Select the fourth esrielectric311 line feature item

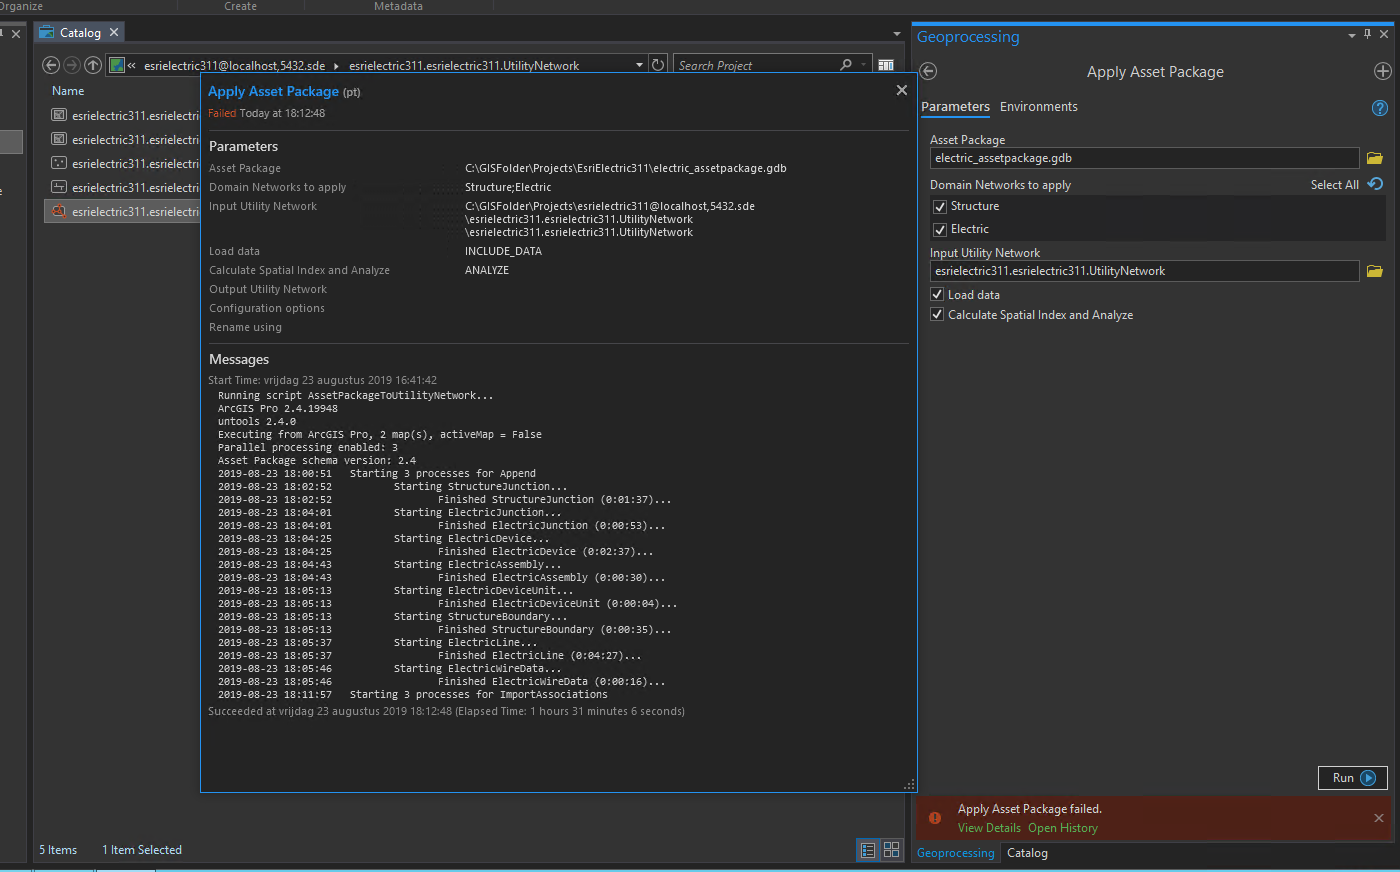point(126,187)
